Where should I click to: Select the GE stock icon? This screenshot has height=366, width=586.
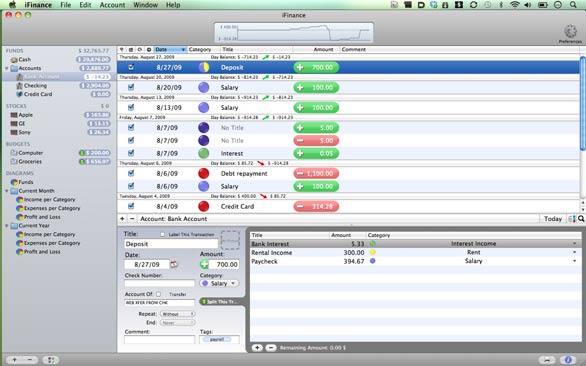point(14,123)
